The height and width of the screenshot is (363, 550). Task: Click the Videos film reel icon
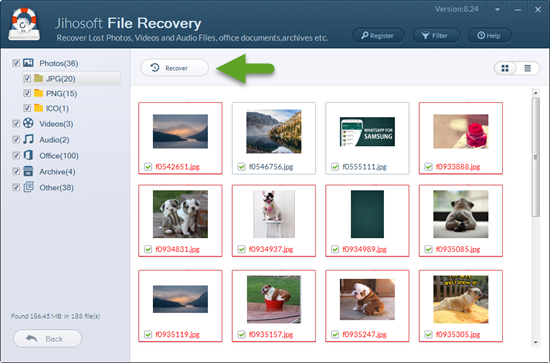tap(28, 123)
